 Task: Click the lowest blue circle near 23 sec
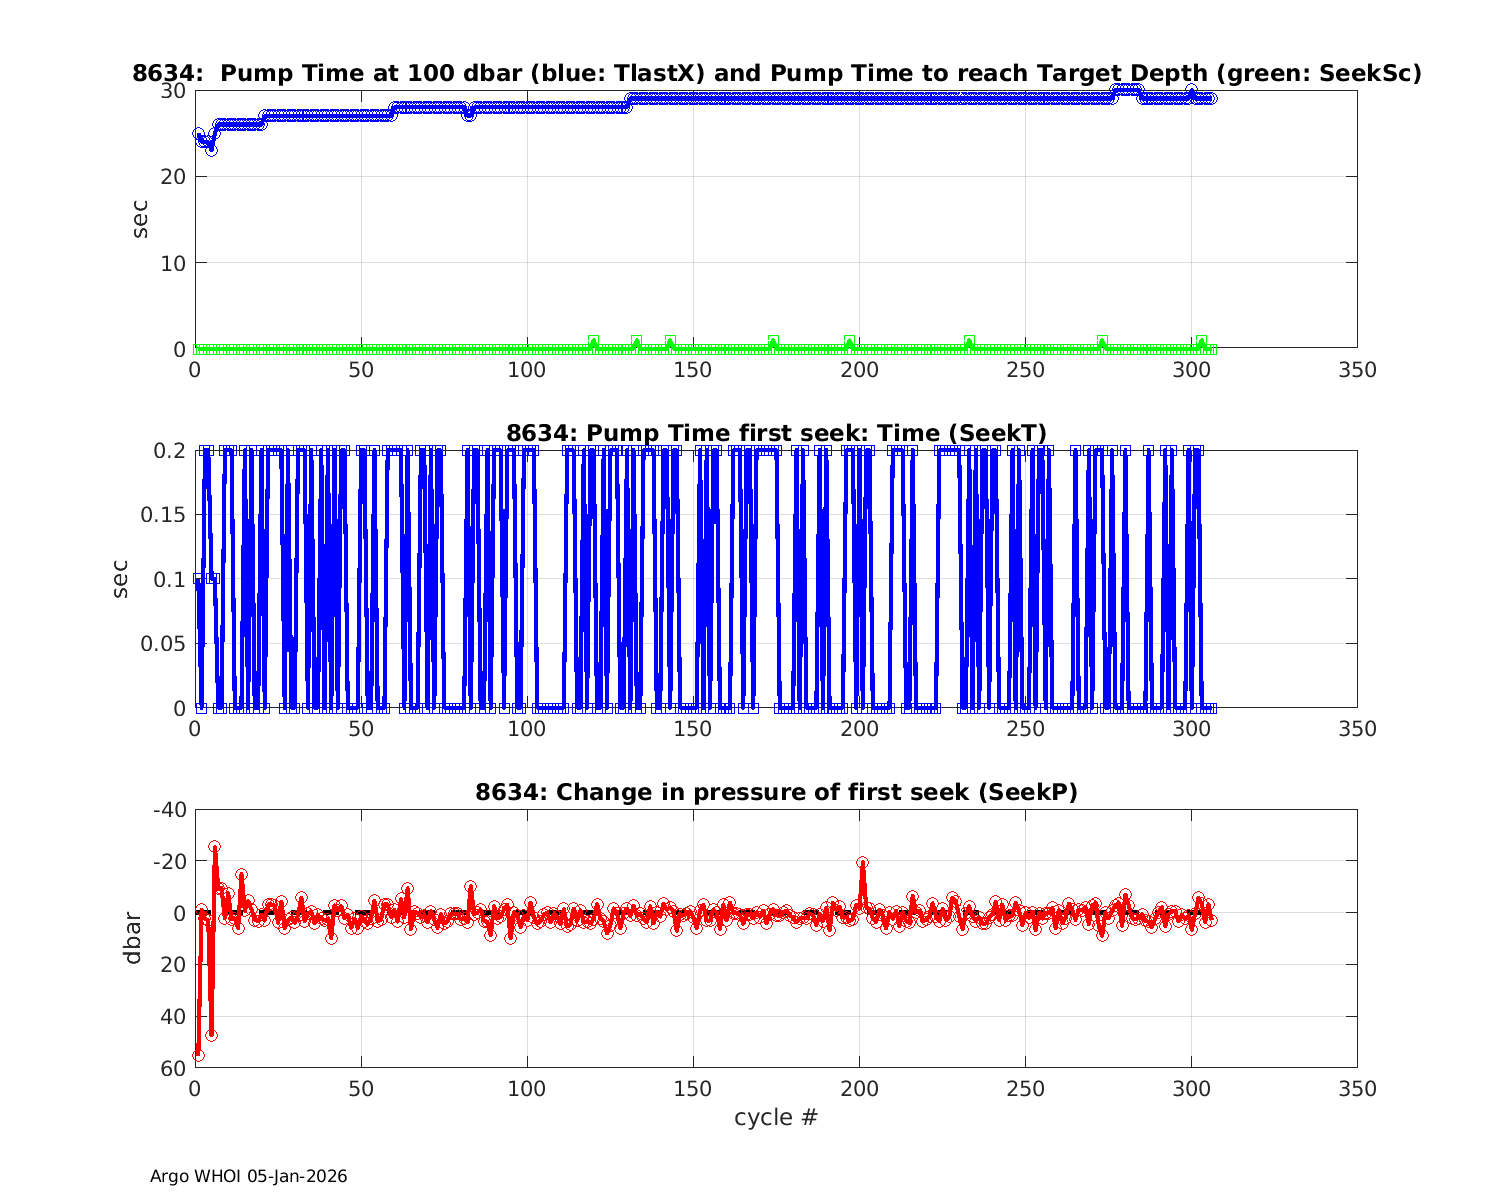click(x=211, y=150)
